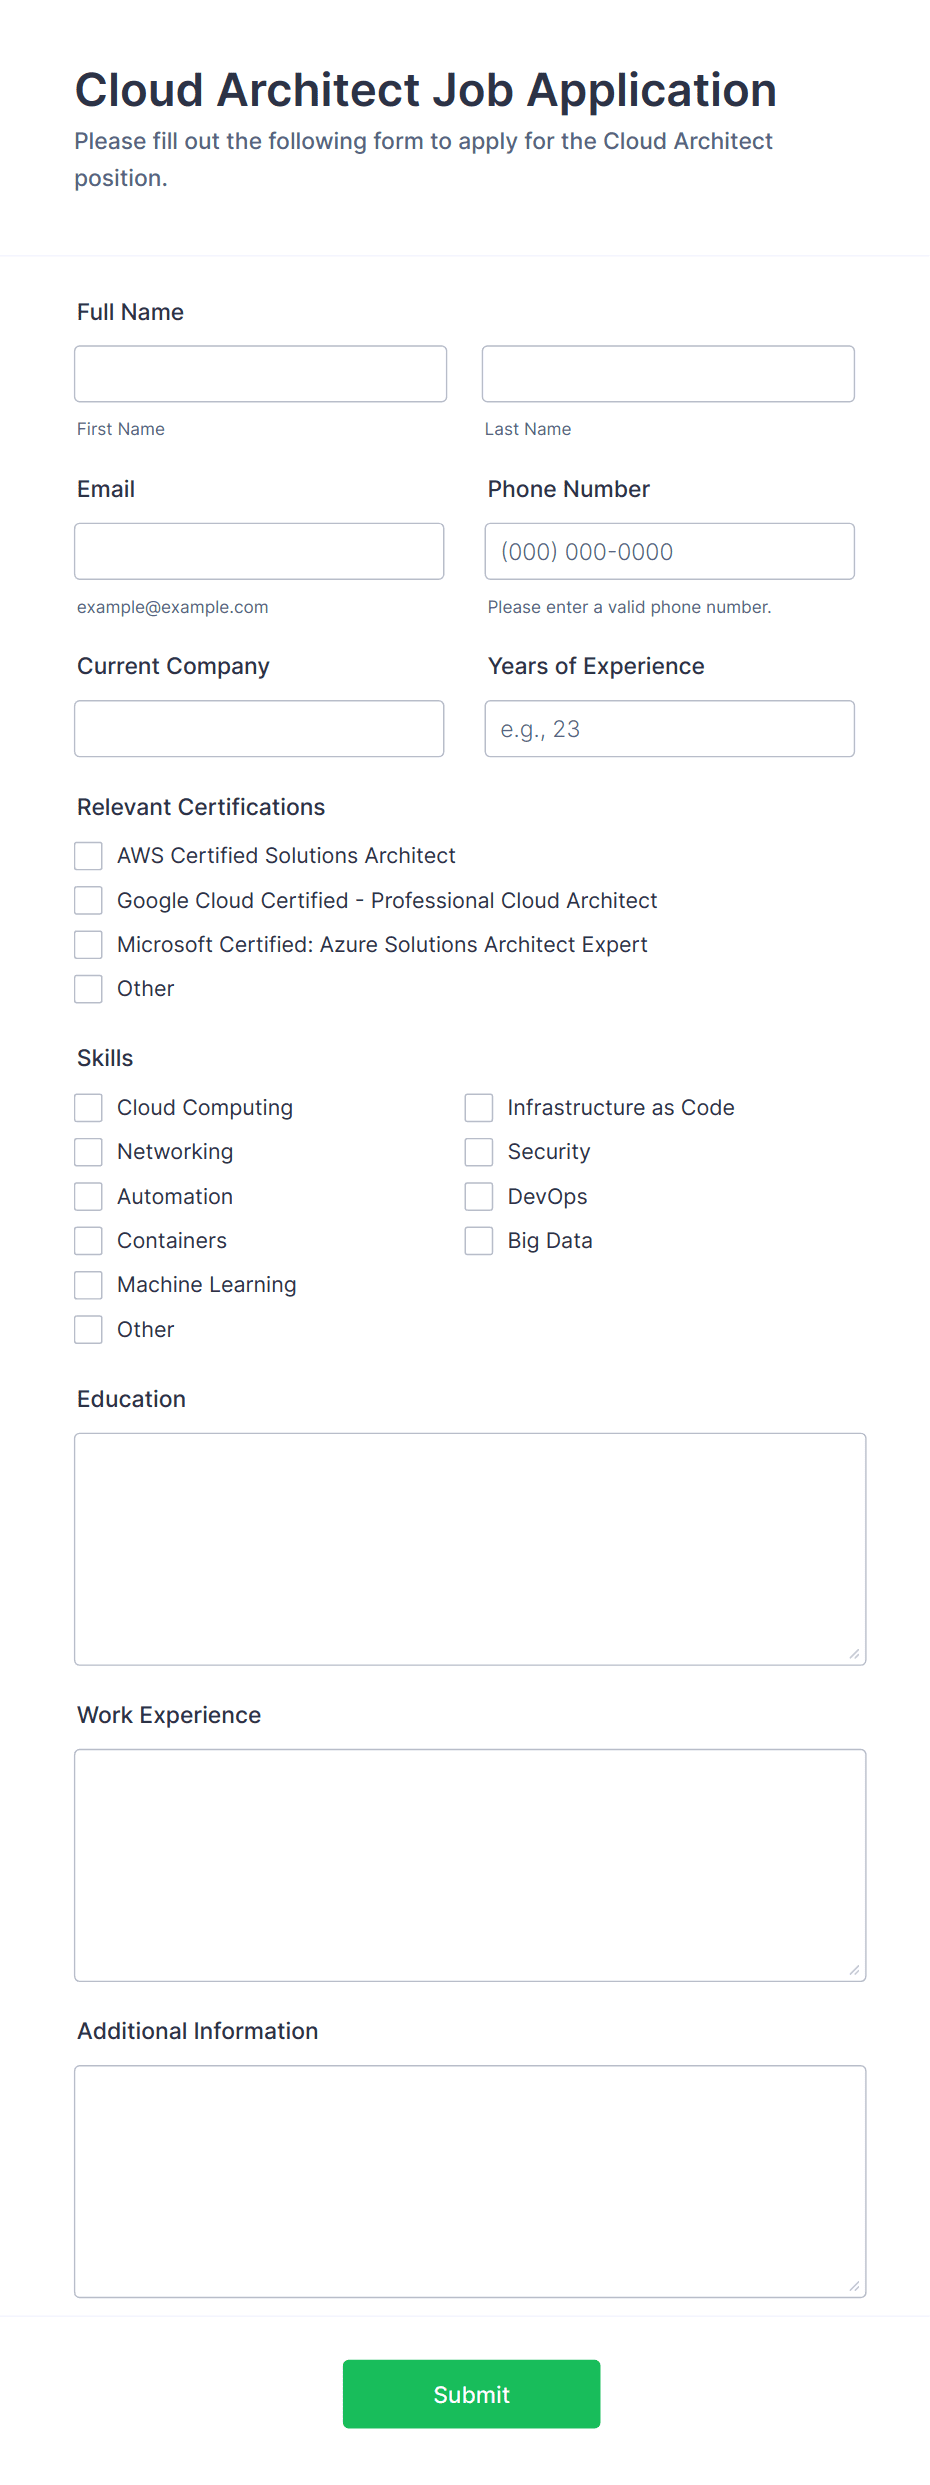Image resolution: width=930 pixels, height=2485 pixels.
Task: Select the Machine Learning skill
Action: [x=88, y=1284]
